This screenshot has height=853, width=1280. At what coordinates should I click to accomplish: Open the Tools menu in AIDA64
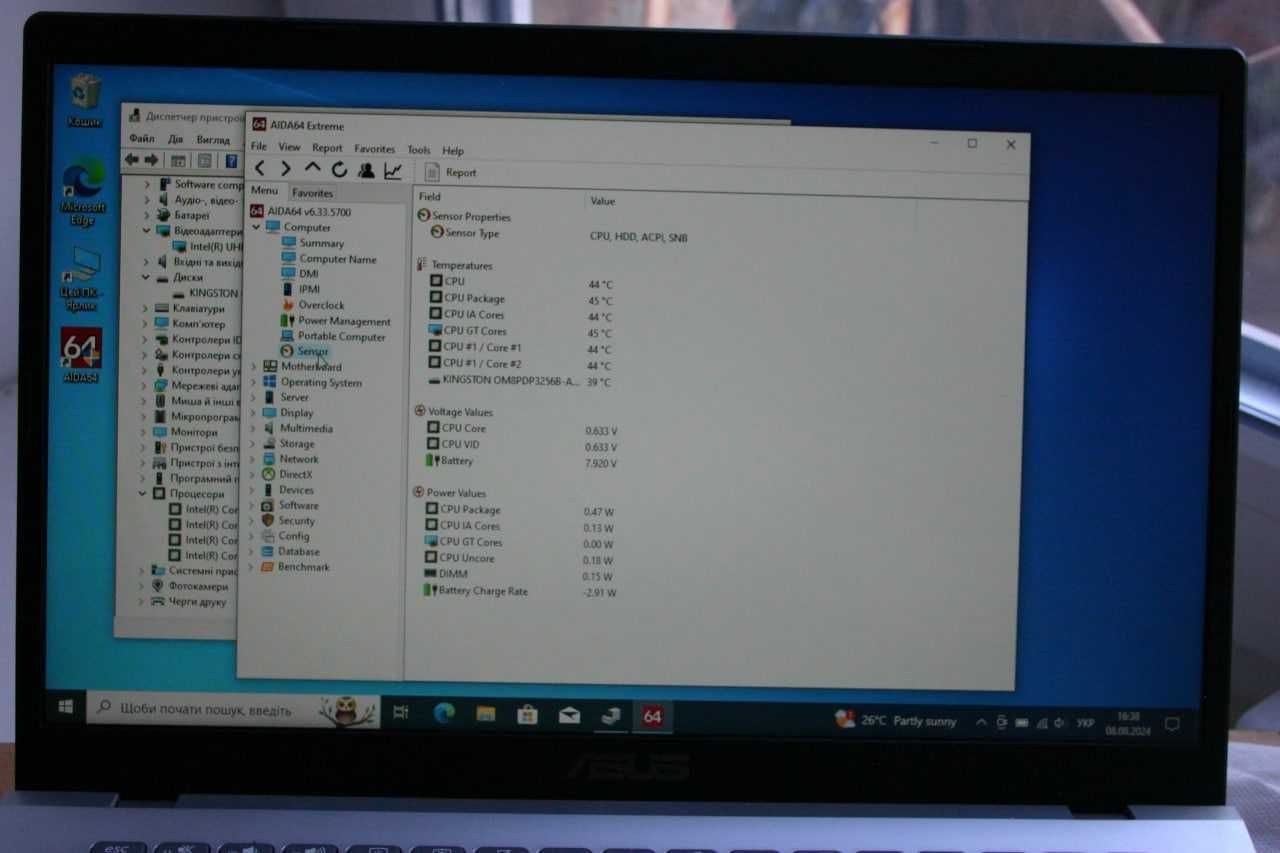point(419,150)
